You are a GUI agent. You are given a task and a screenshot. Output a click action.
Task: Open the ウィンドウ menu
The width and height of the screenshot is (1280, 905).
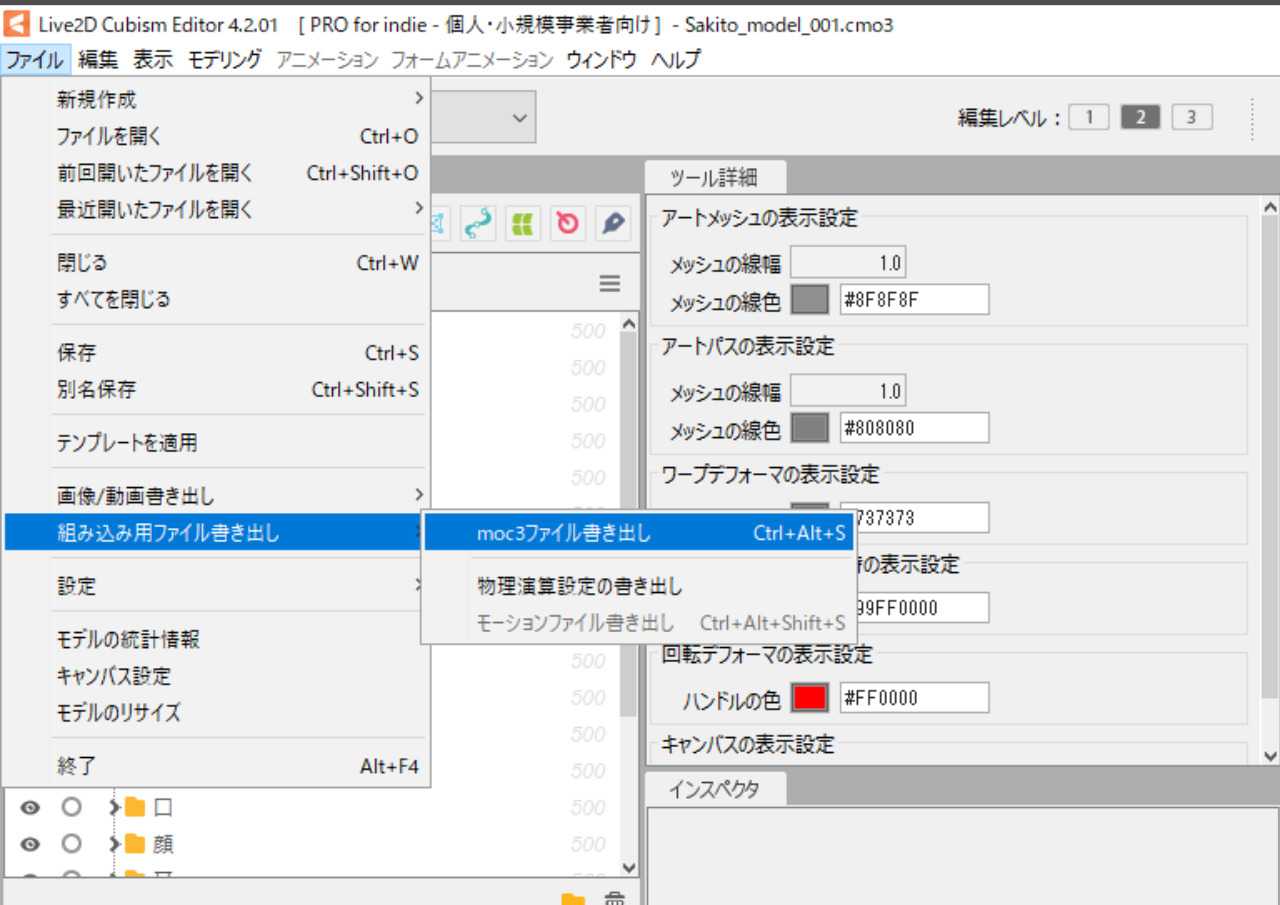pos(601,60)
